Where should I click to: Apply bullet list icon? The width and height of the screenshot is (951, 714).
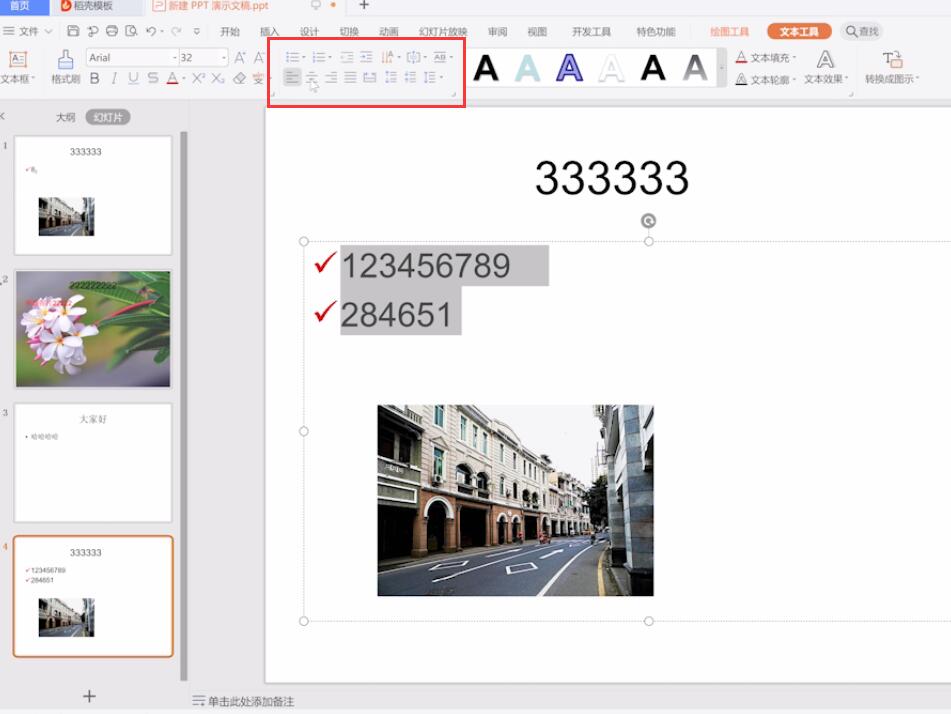click(292, 57)
